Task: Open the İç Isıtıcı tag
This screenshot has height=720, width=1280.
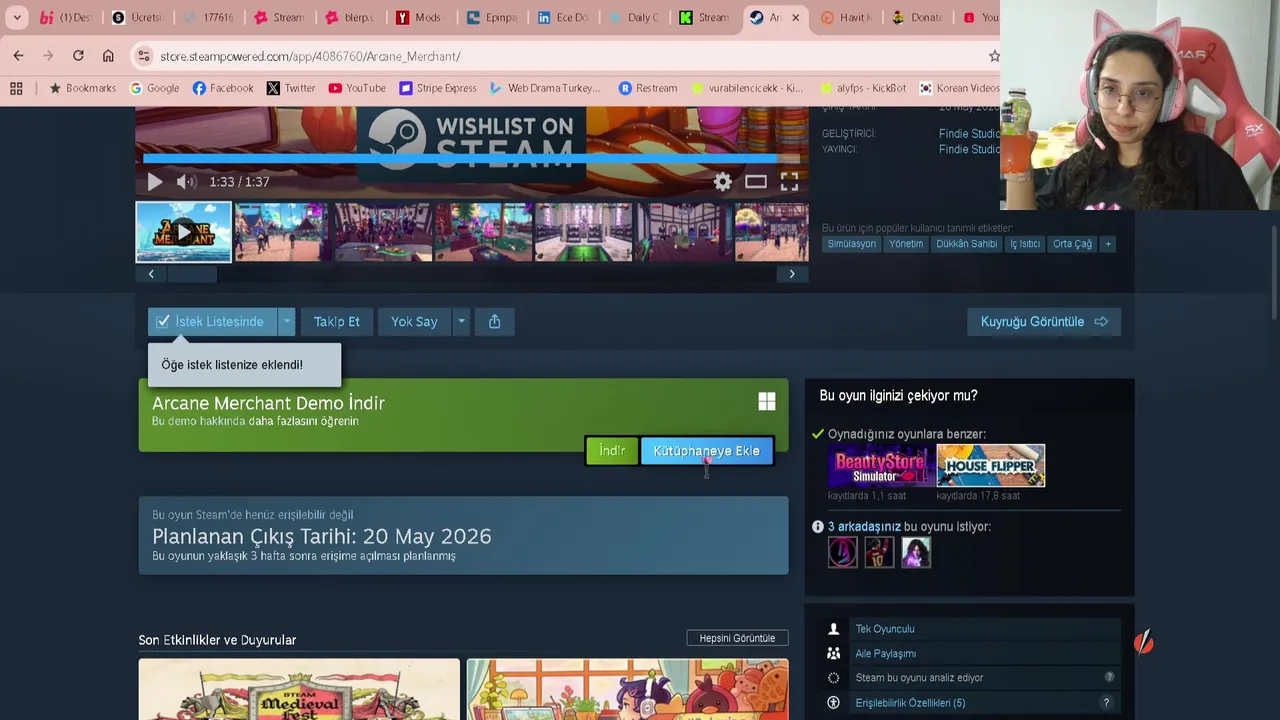Action: (1025, 244)
